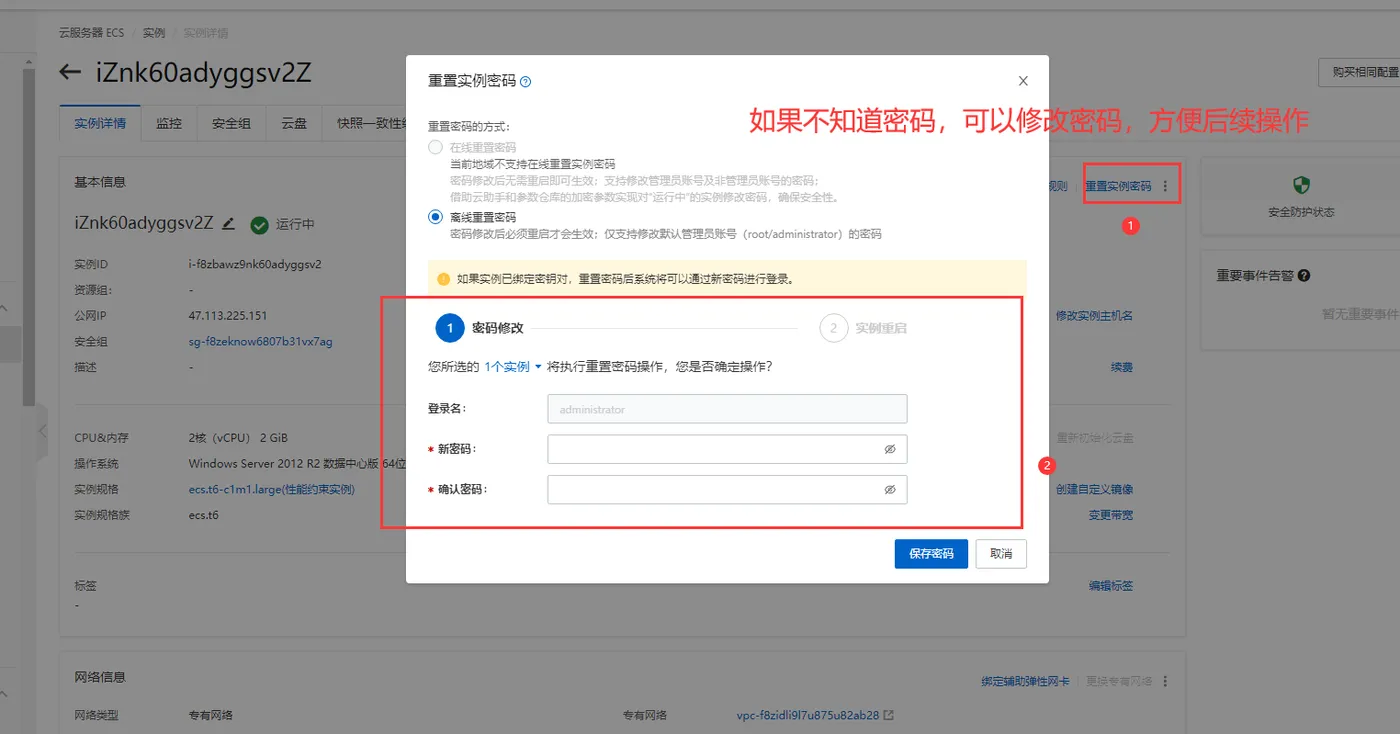Toggle visibility eye in 确认密码 field

tap(890, 490)
